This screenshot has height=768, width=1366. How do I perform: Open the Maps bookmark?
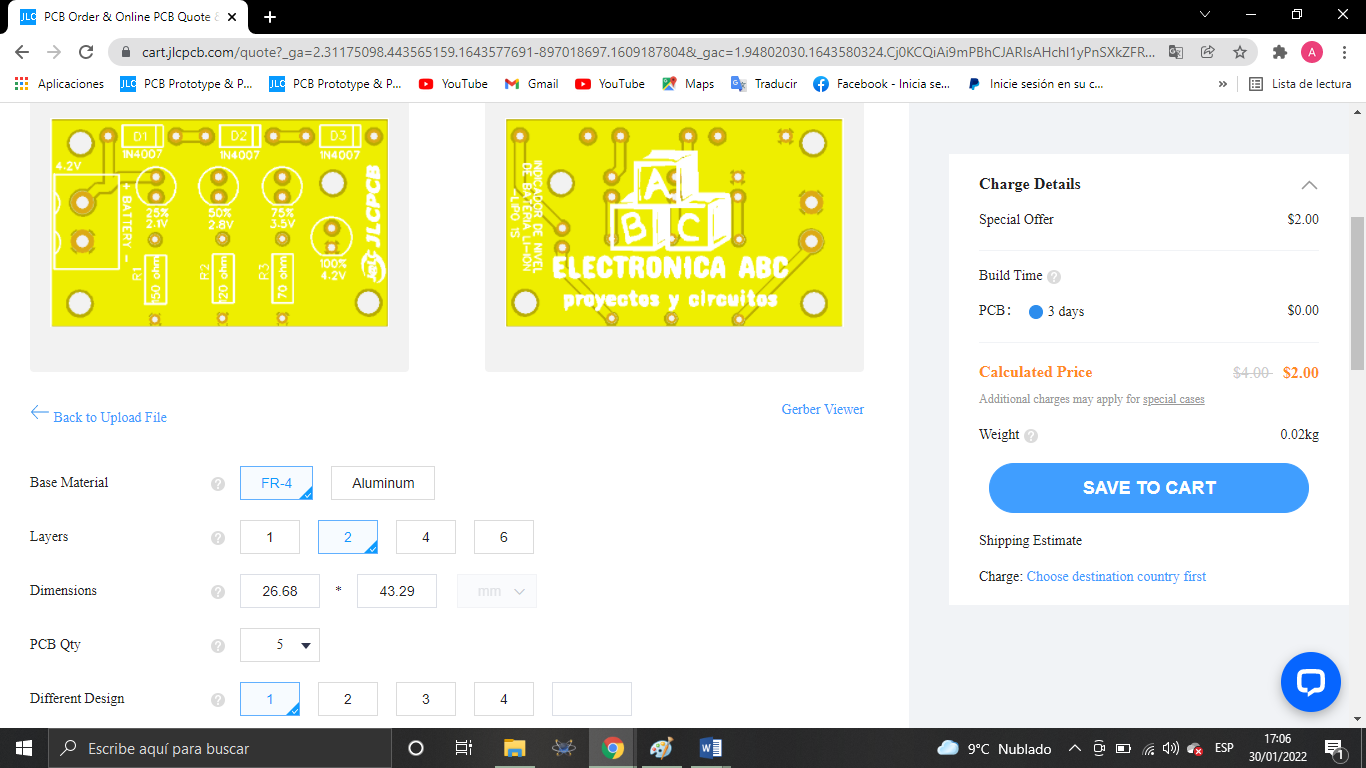click(x=688, y=84)
